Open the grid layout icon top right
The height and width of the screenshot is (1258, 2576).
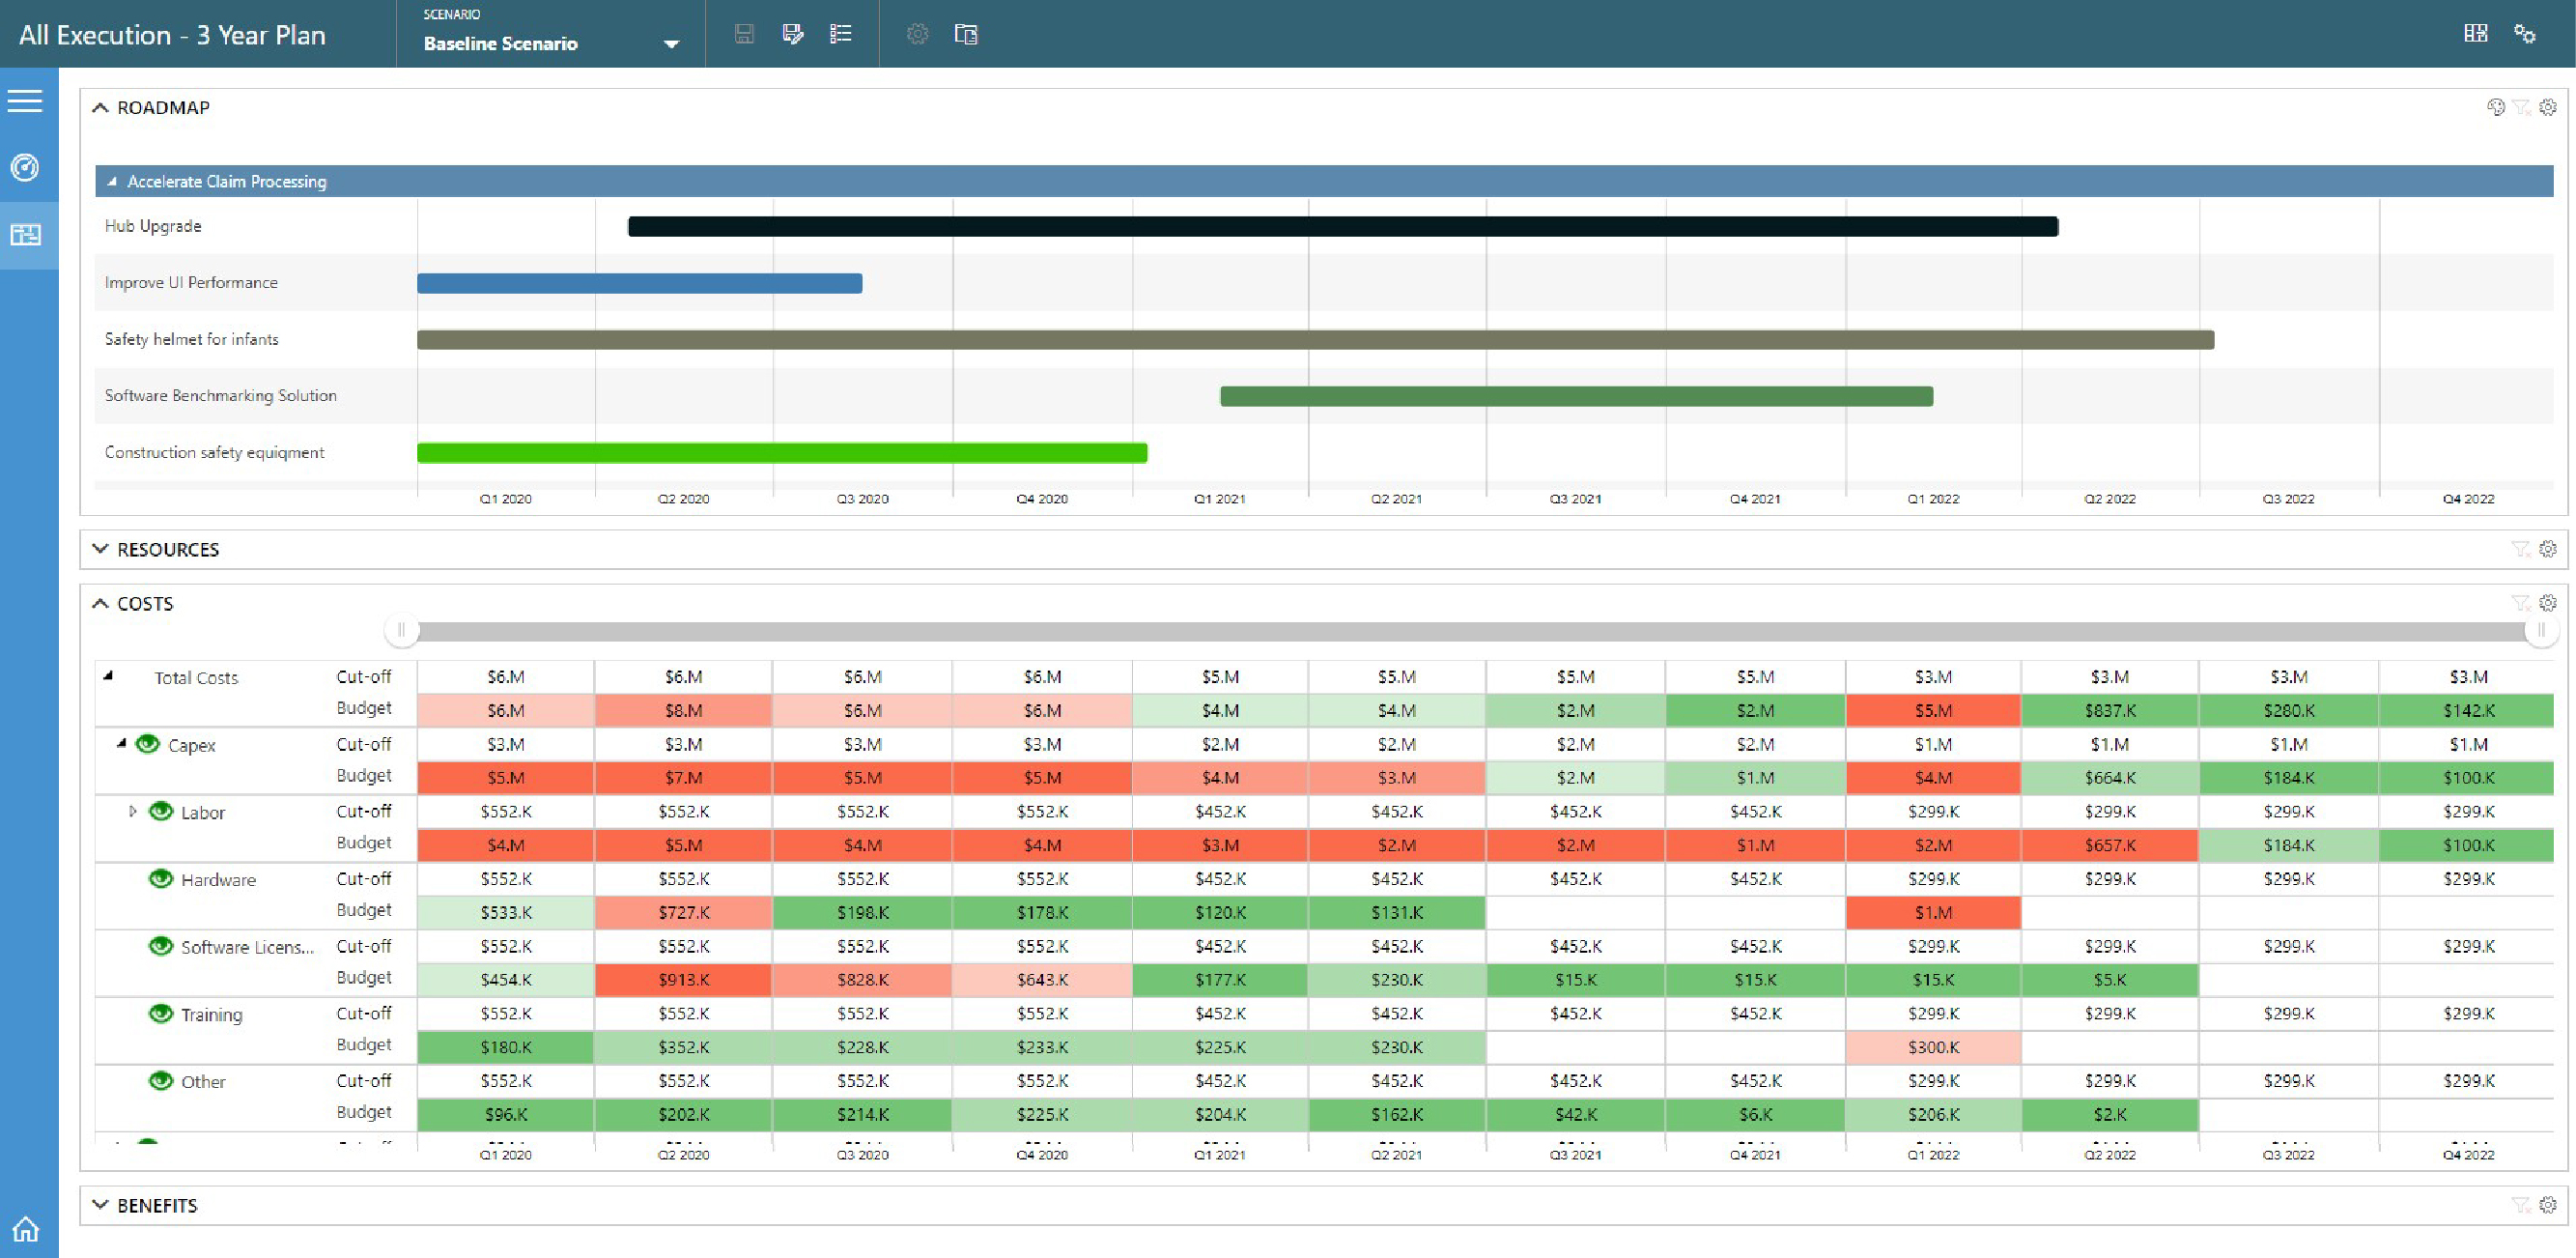2475,33
